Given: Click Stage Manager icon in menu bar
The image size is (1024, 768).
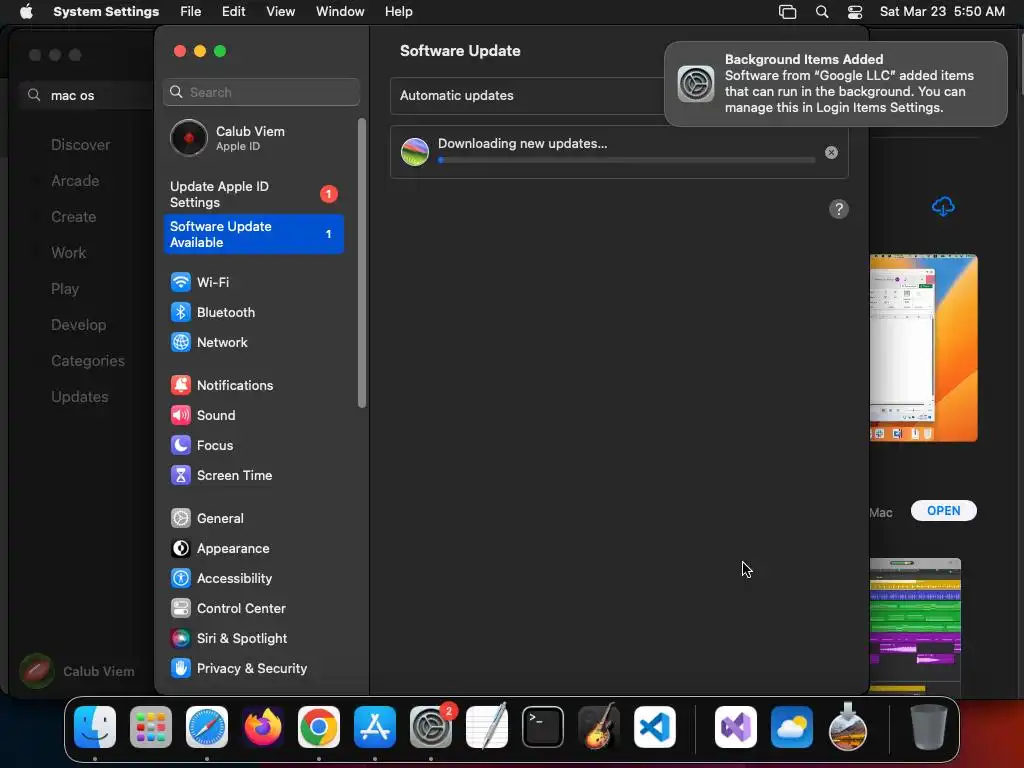Looking at the screenshot, I should 788,12.
